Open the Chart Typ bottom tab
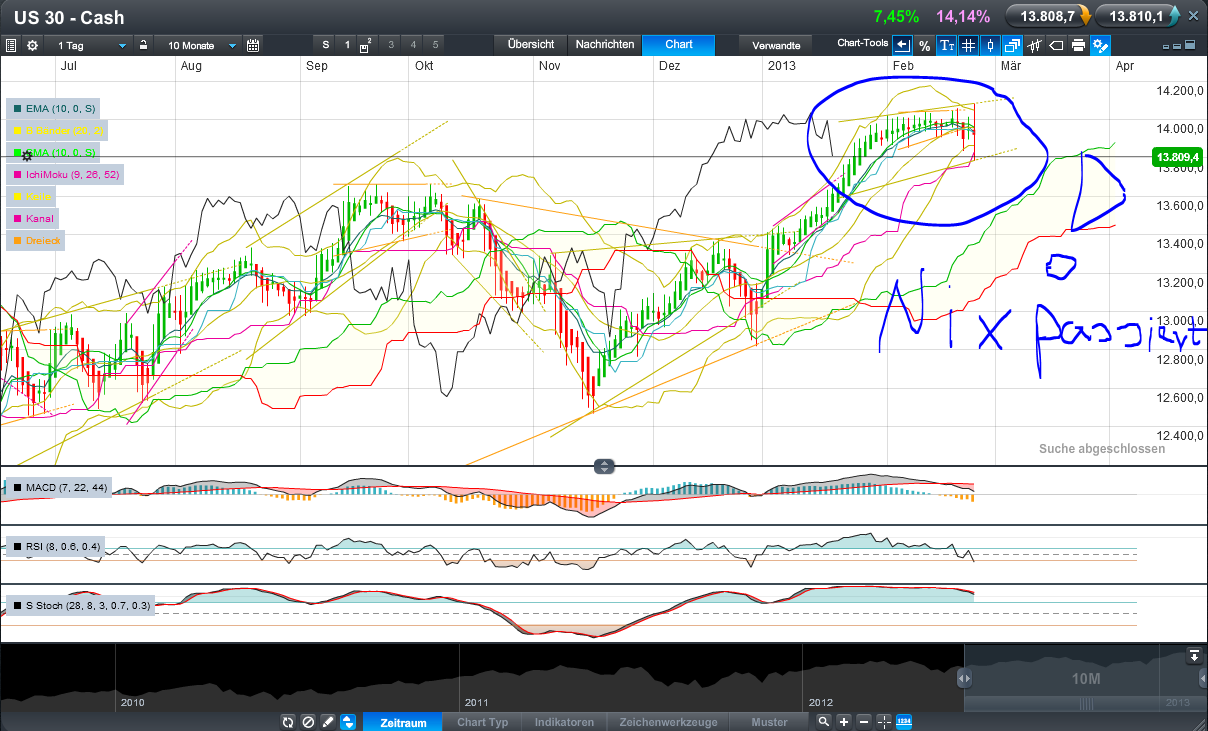The image size is (1208, 731). click(483, 722)
